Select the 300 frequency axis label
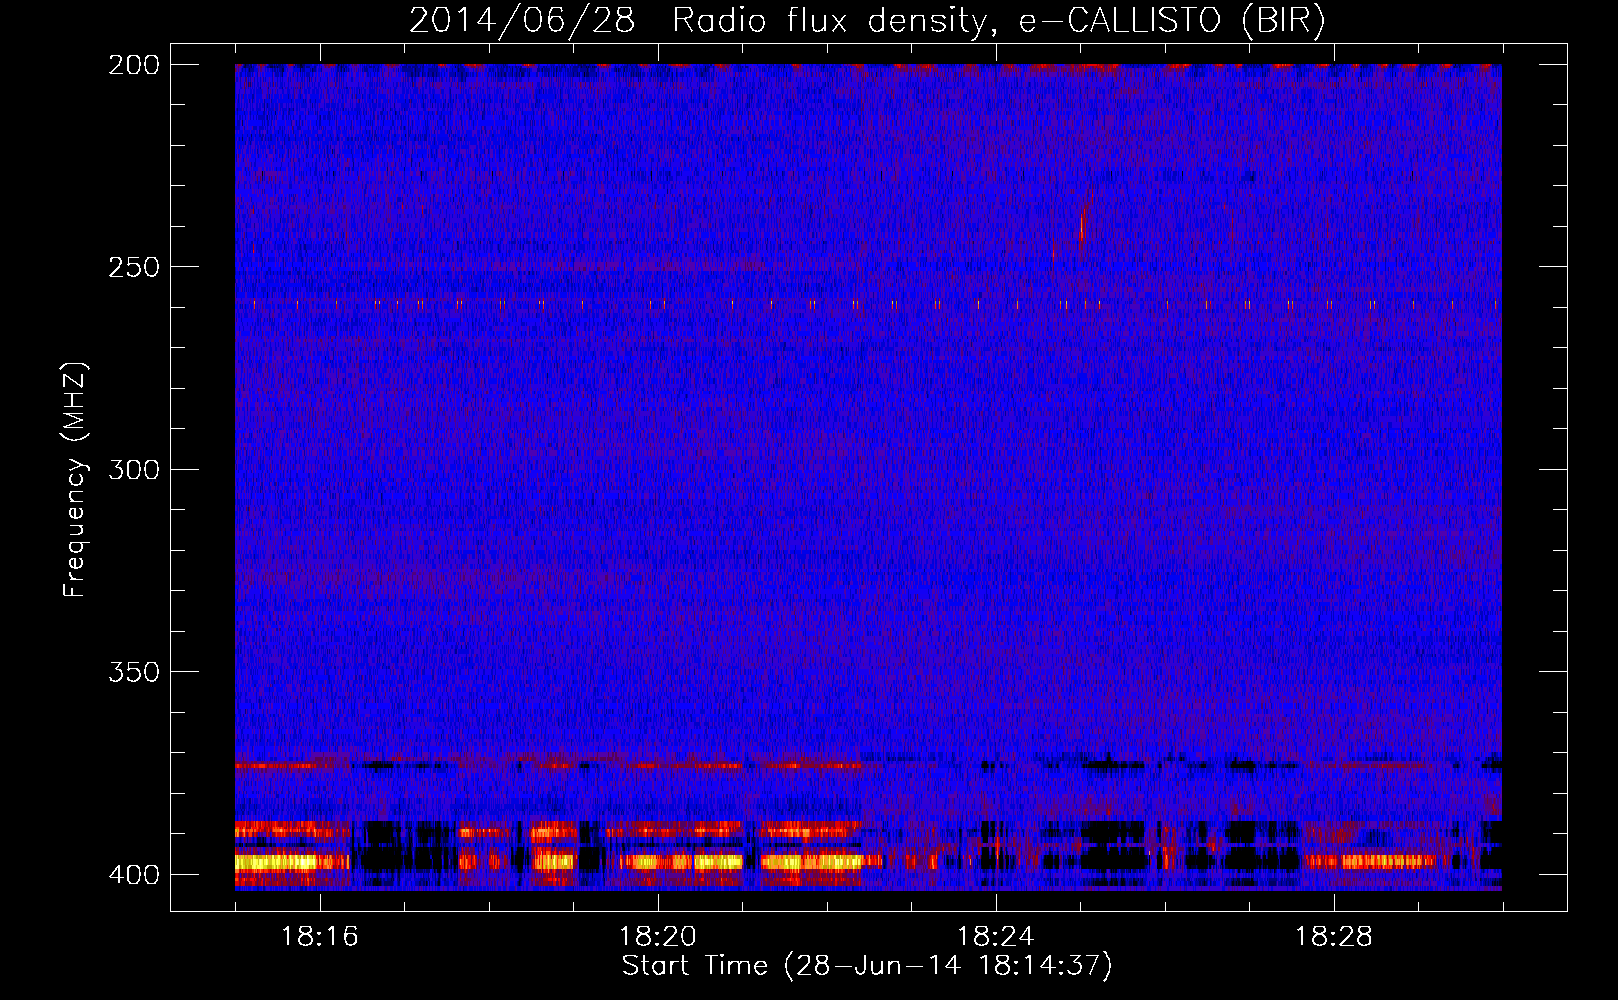This screenshot has height=1000, width=1618. click(x=133, y=469)
